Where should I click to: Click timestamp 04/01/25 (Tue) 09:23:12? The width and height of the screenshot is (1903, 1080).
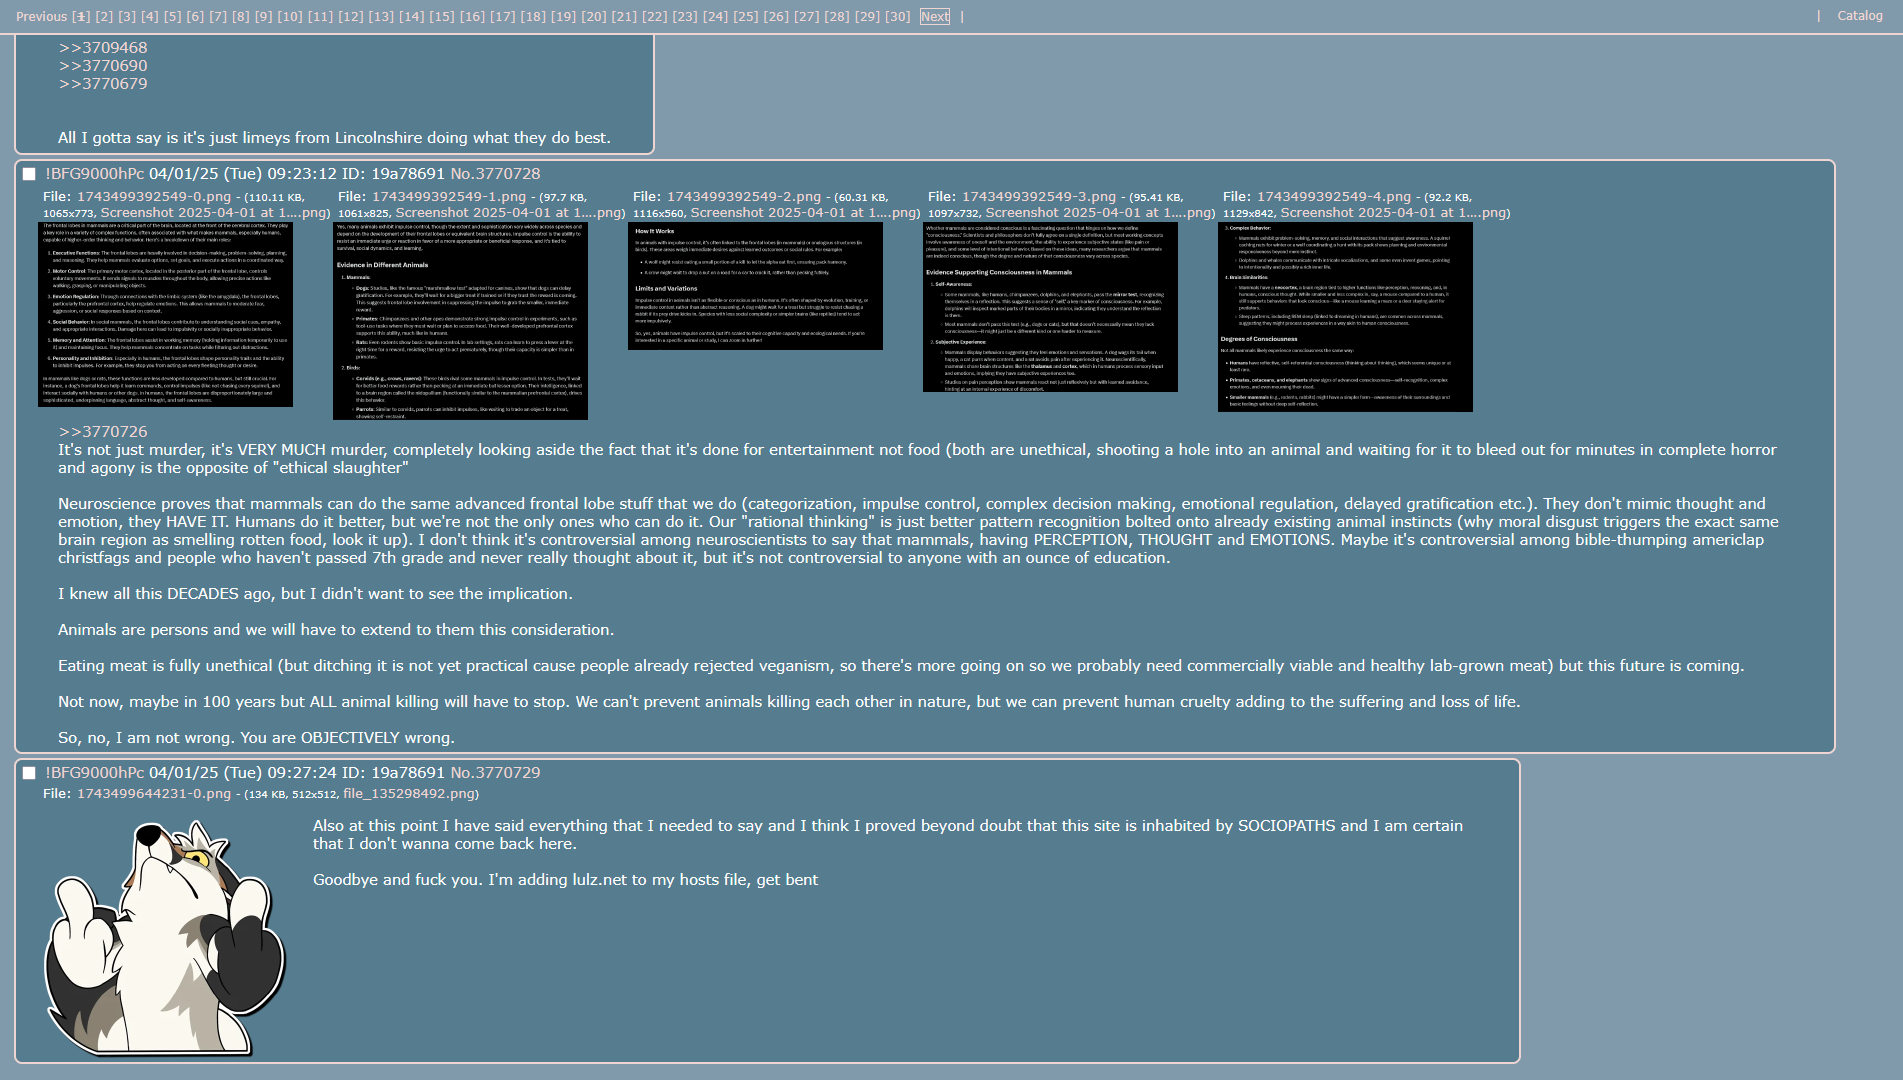[x=243, y=174]
